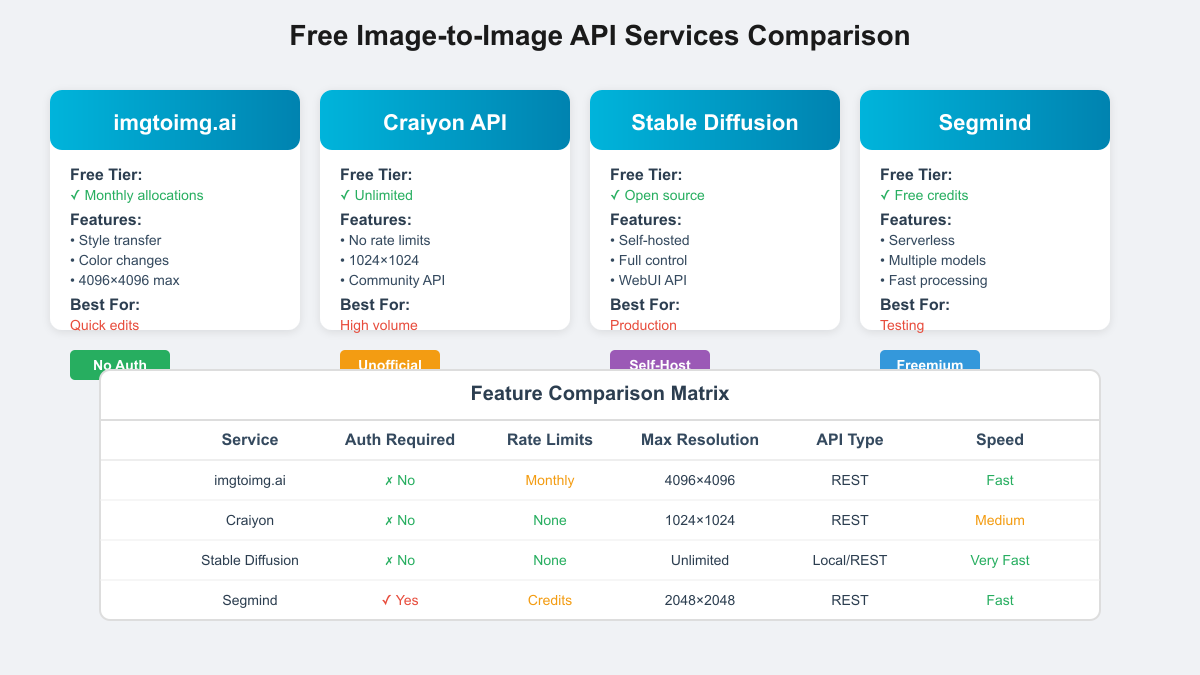Click '1024×1024' in the Craiyon API card
The width and height of the screenshot is (1200, 675).
pos(379,260)
